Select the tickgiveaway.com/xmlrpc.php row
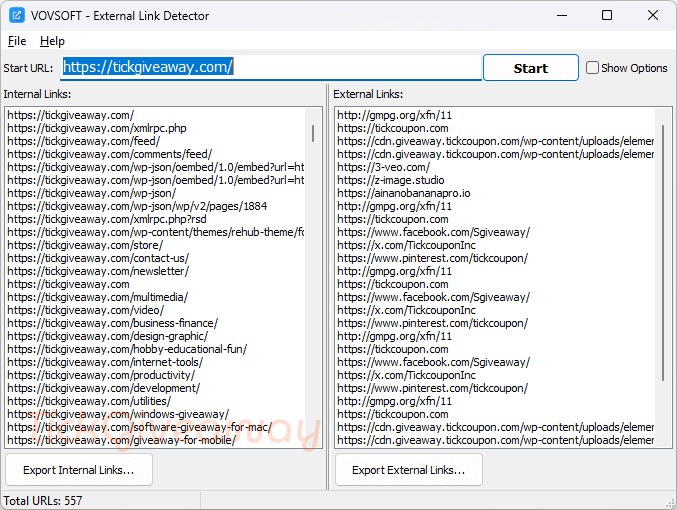 (155, 128)
